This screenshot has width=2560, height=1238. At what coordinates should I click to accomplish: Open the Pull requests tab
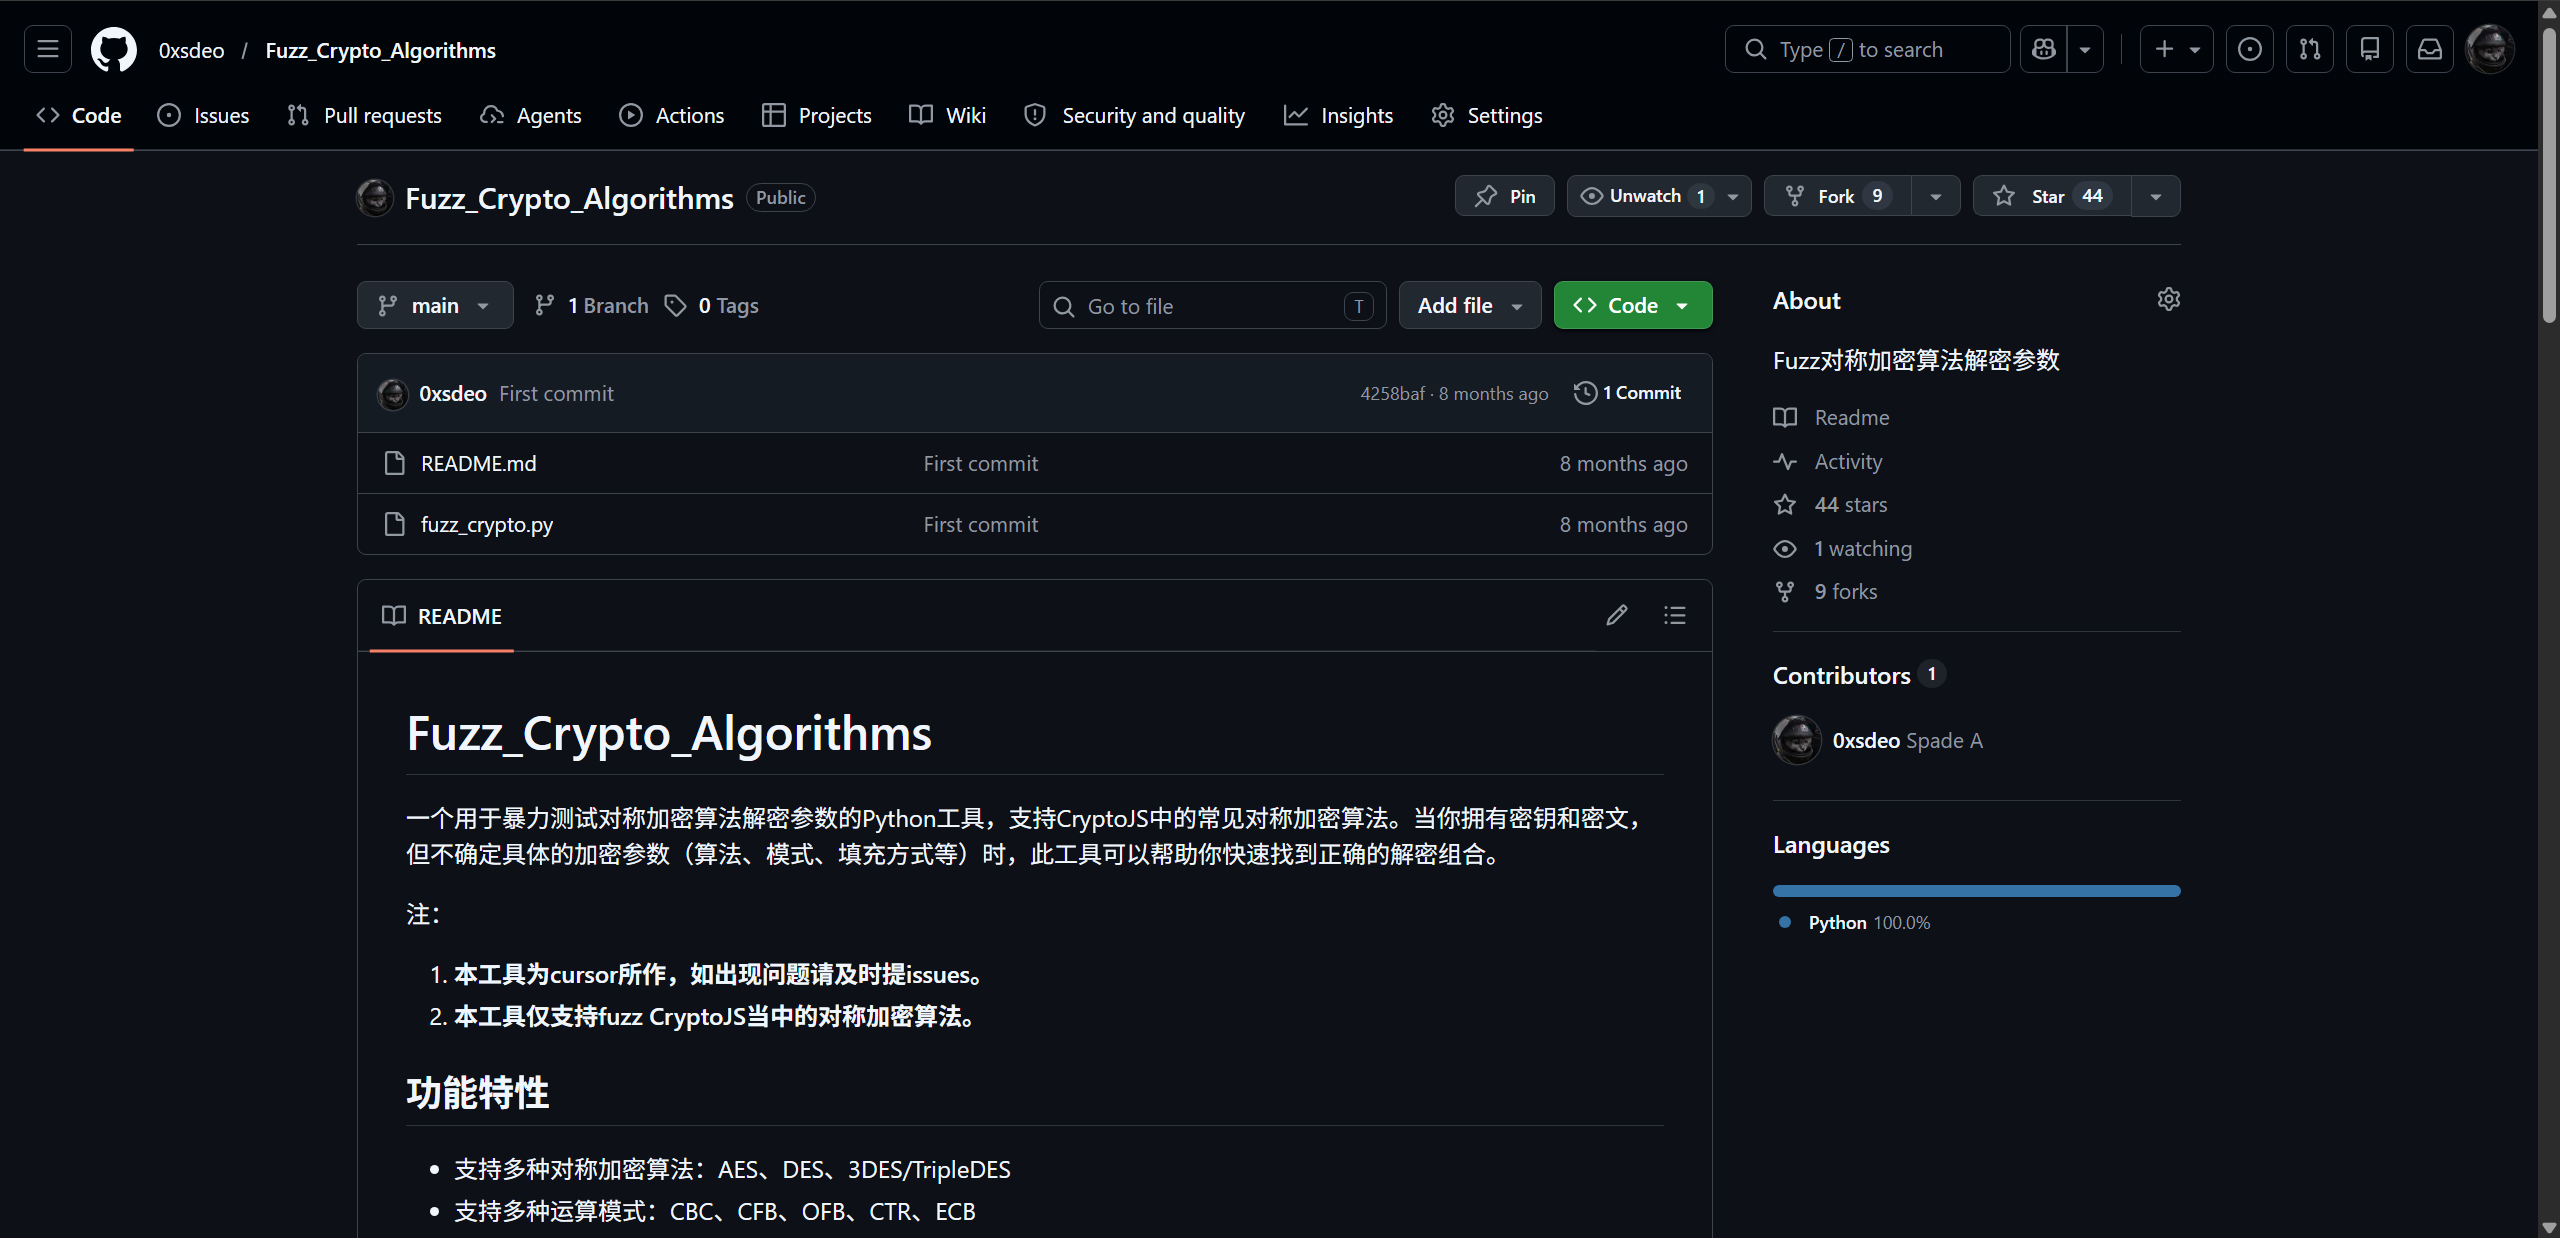click(x=364, y=115)
